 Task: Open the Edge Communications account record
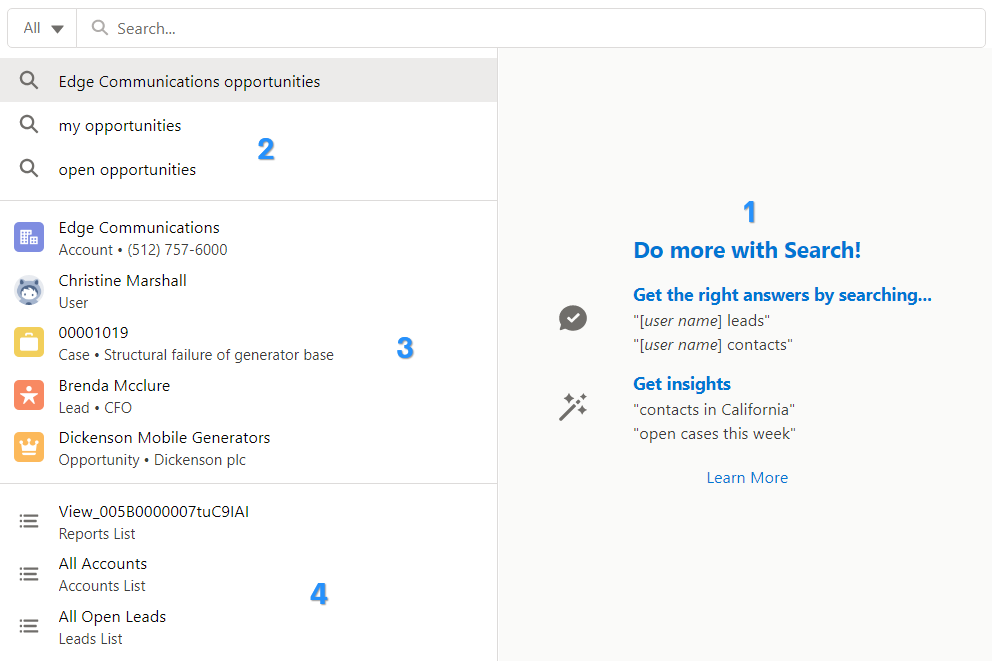point(249,238)
